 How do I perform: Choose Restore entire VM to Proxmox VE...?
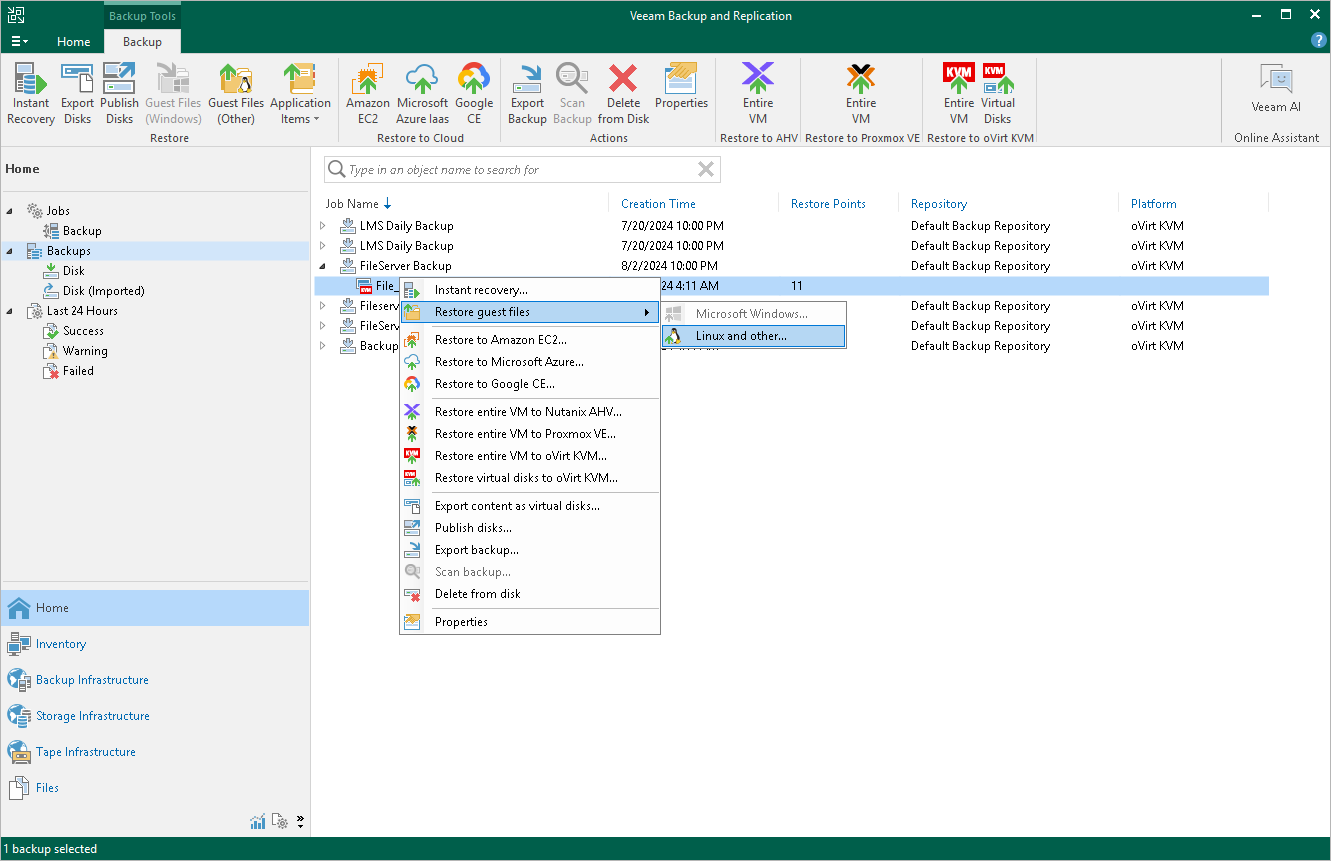point(530,434)
